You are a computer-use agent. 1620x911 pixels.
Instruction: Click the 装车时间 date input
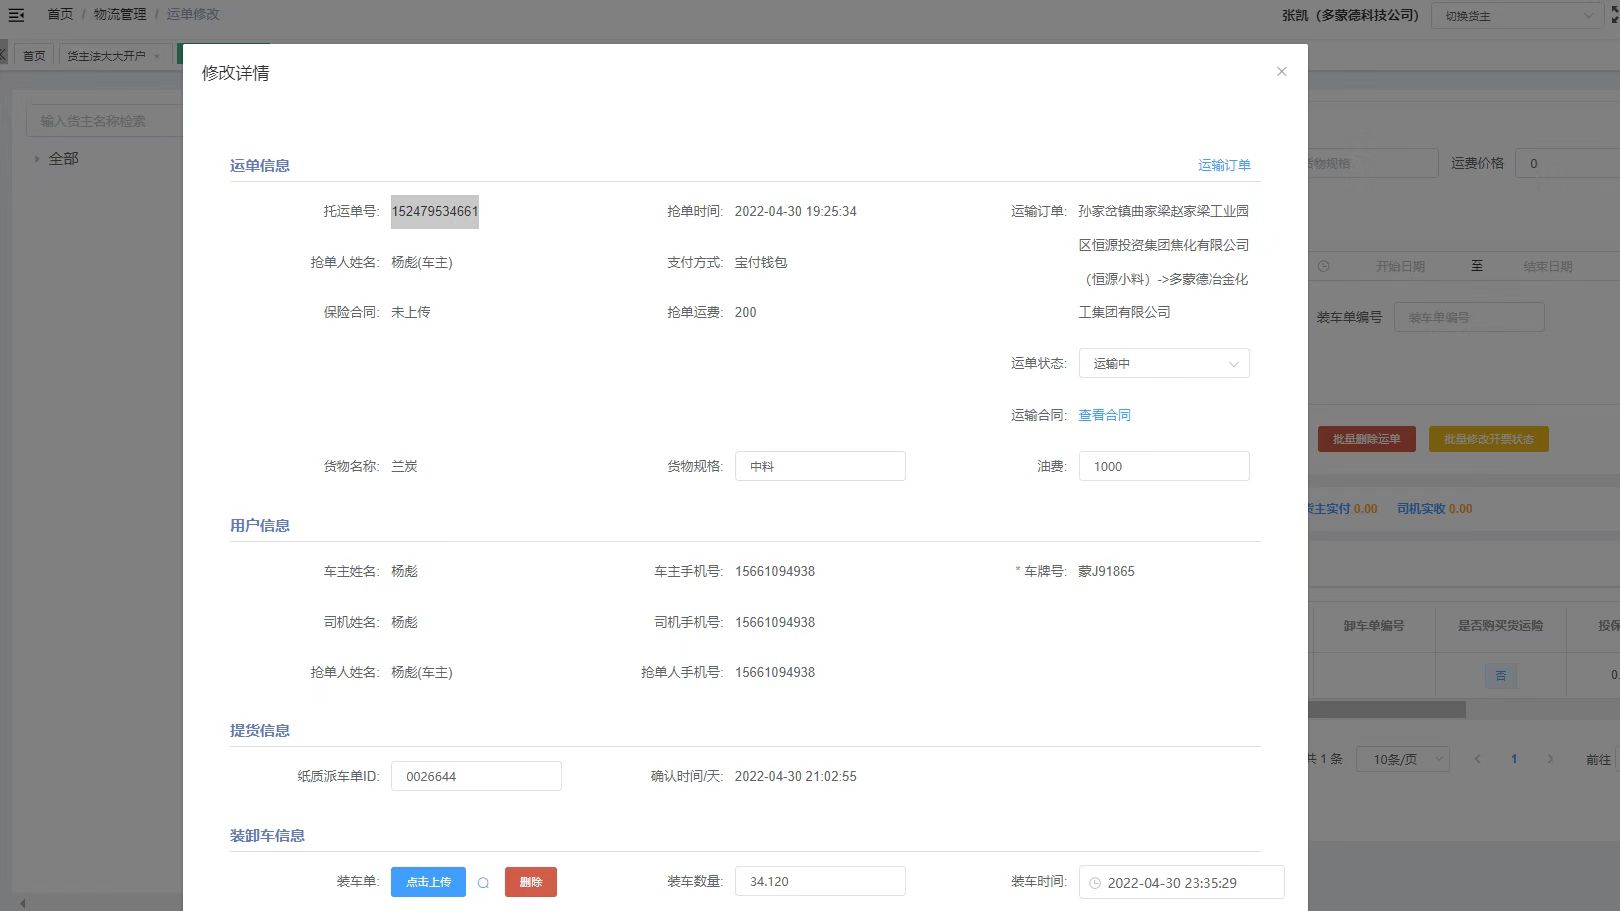tap(1182, 883)
